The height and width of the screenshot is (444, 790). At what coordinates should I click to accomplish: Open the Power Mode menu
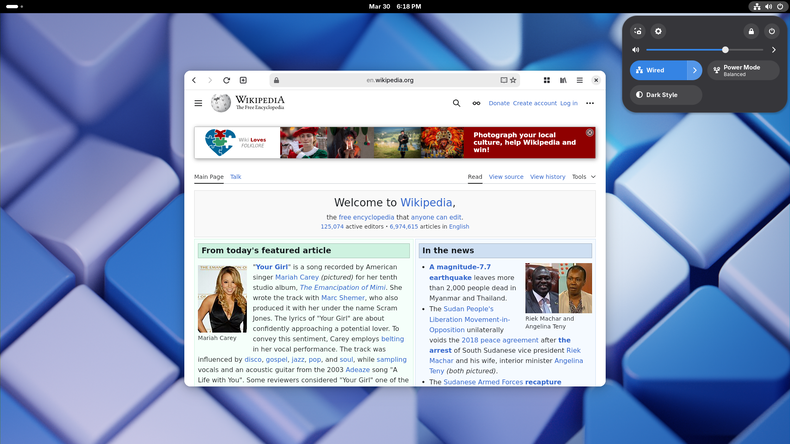point(743,70)
